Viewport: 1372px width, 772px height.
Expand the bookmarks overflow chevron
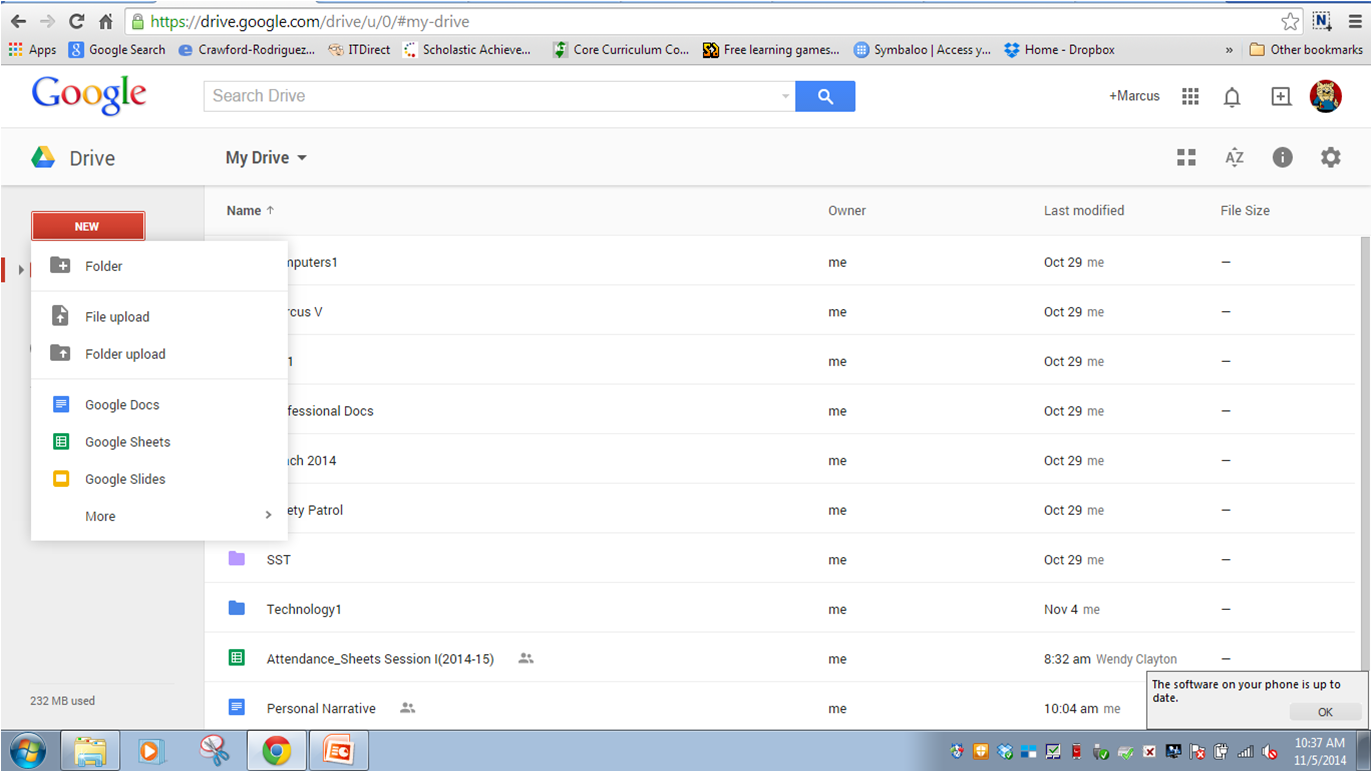(1229, 49)
